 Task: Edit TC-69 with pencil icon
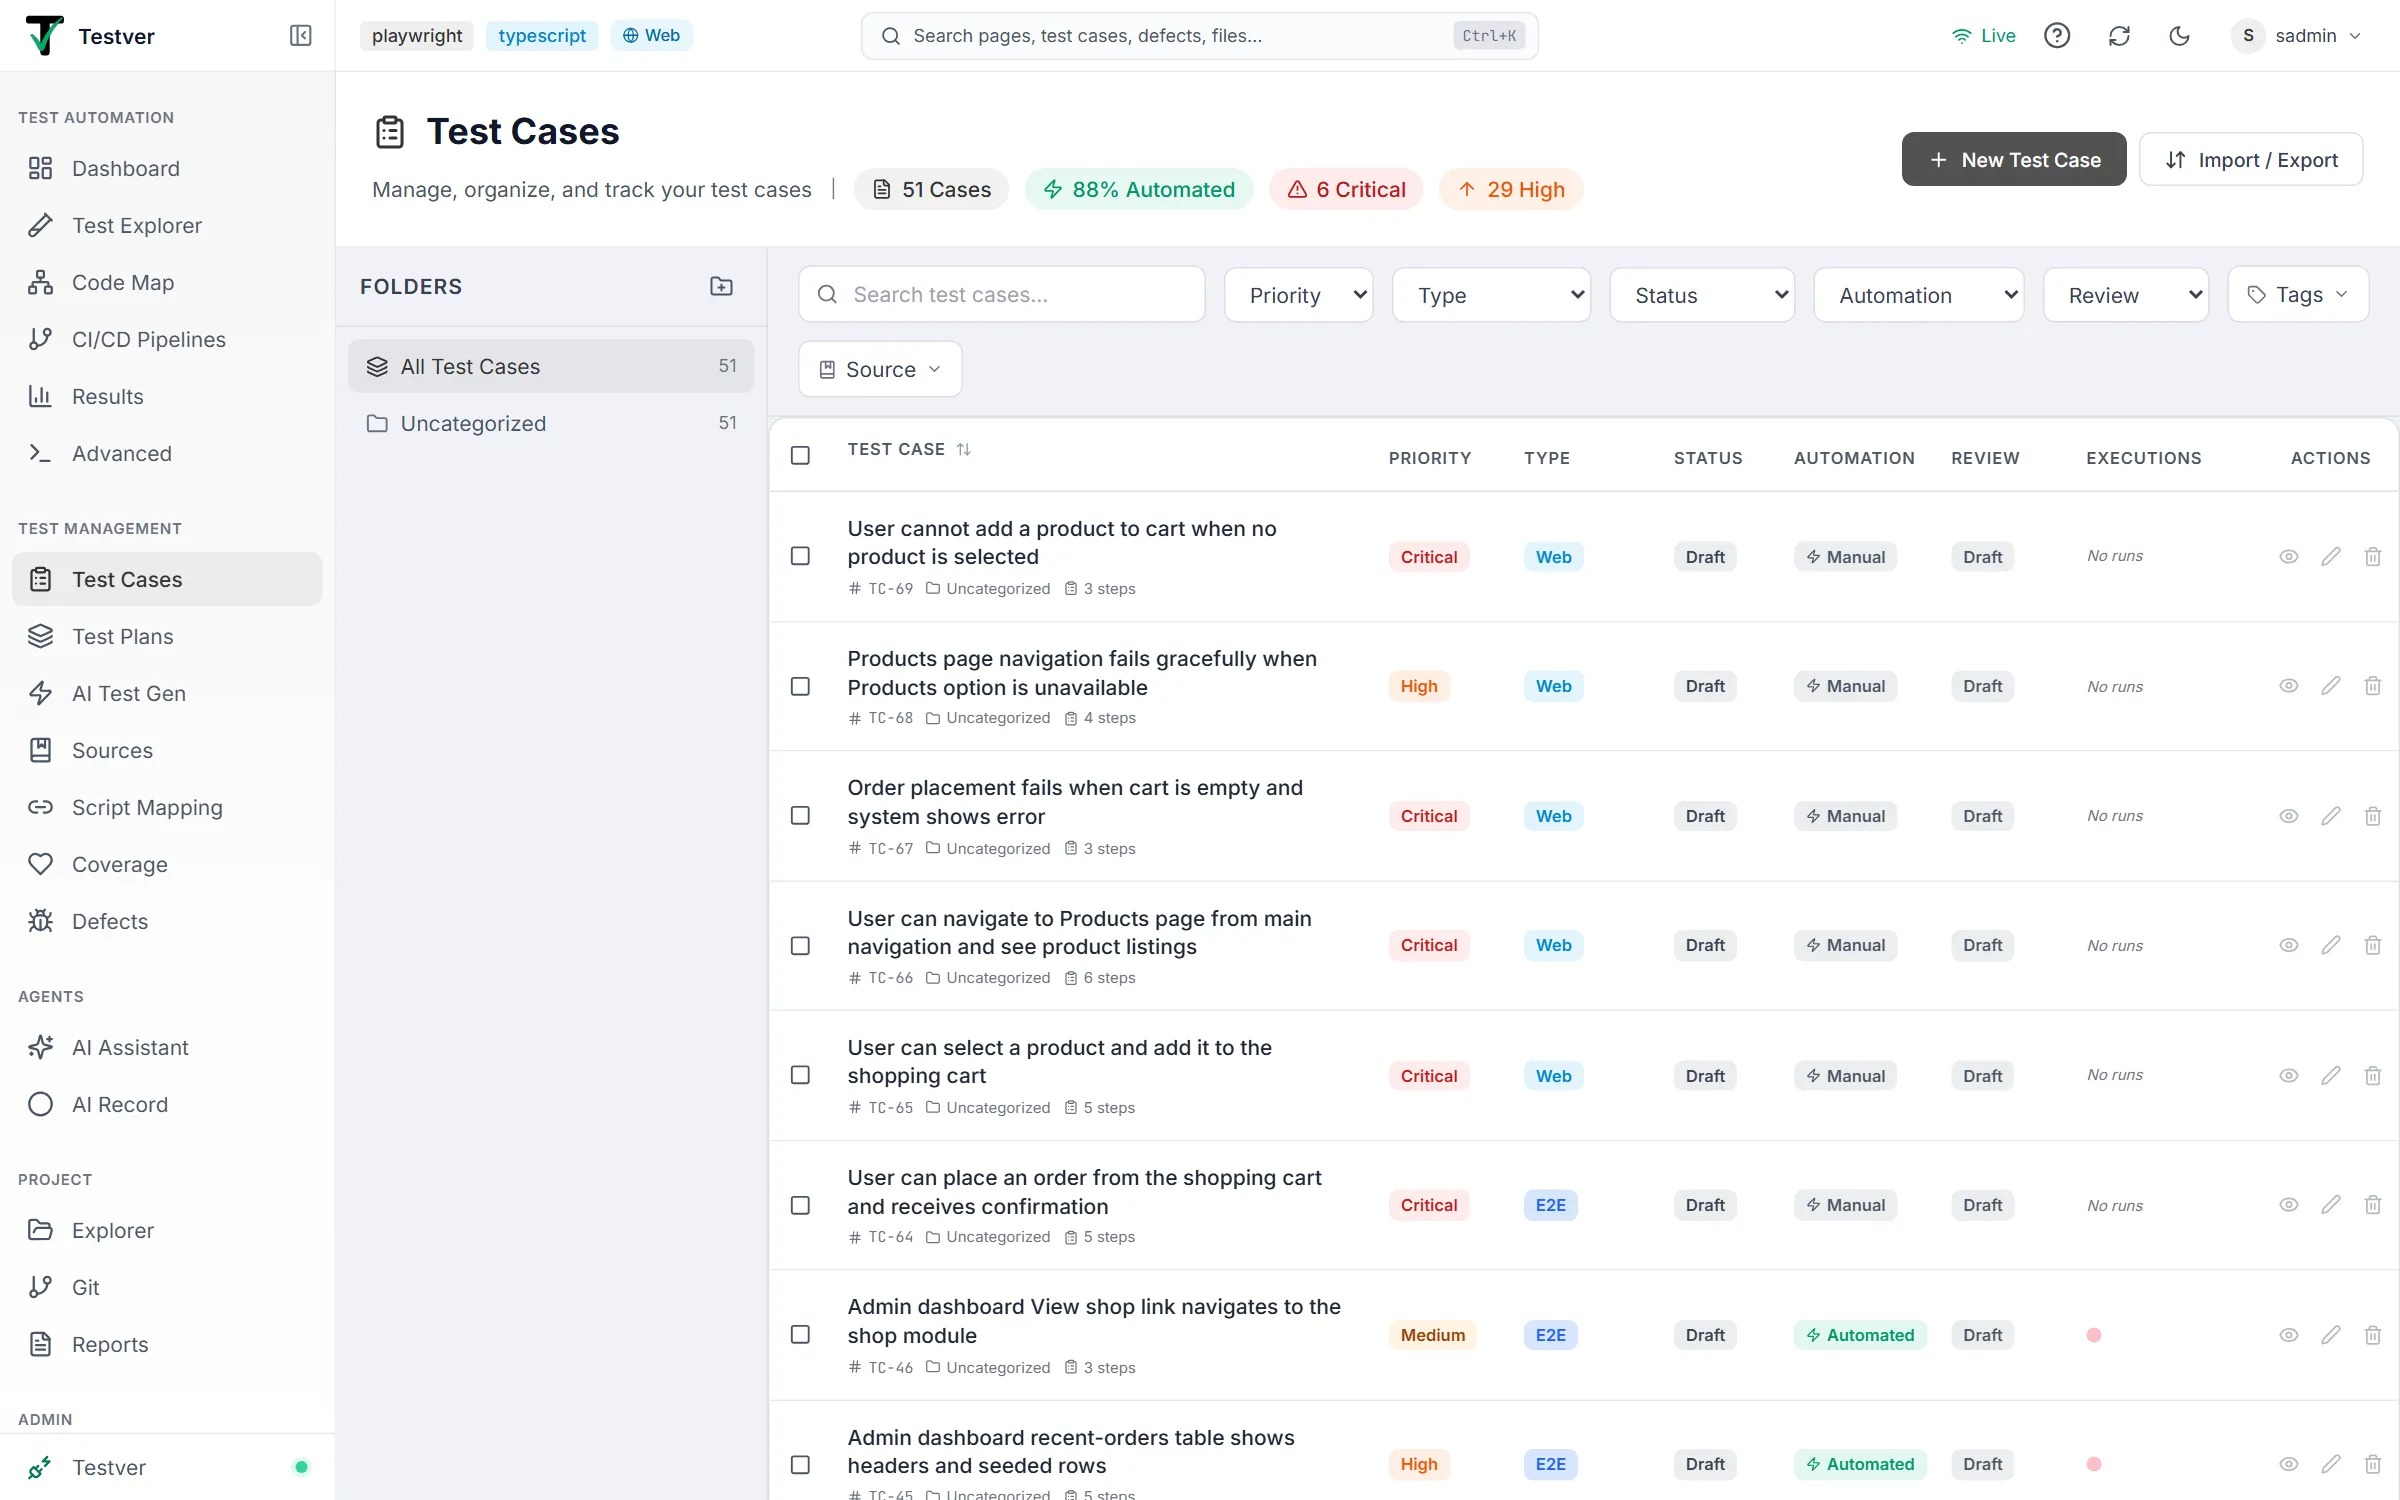pos(2331,556)
